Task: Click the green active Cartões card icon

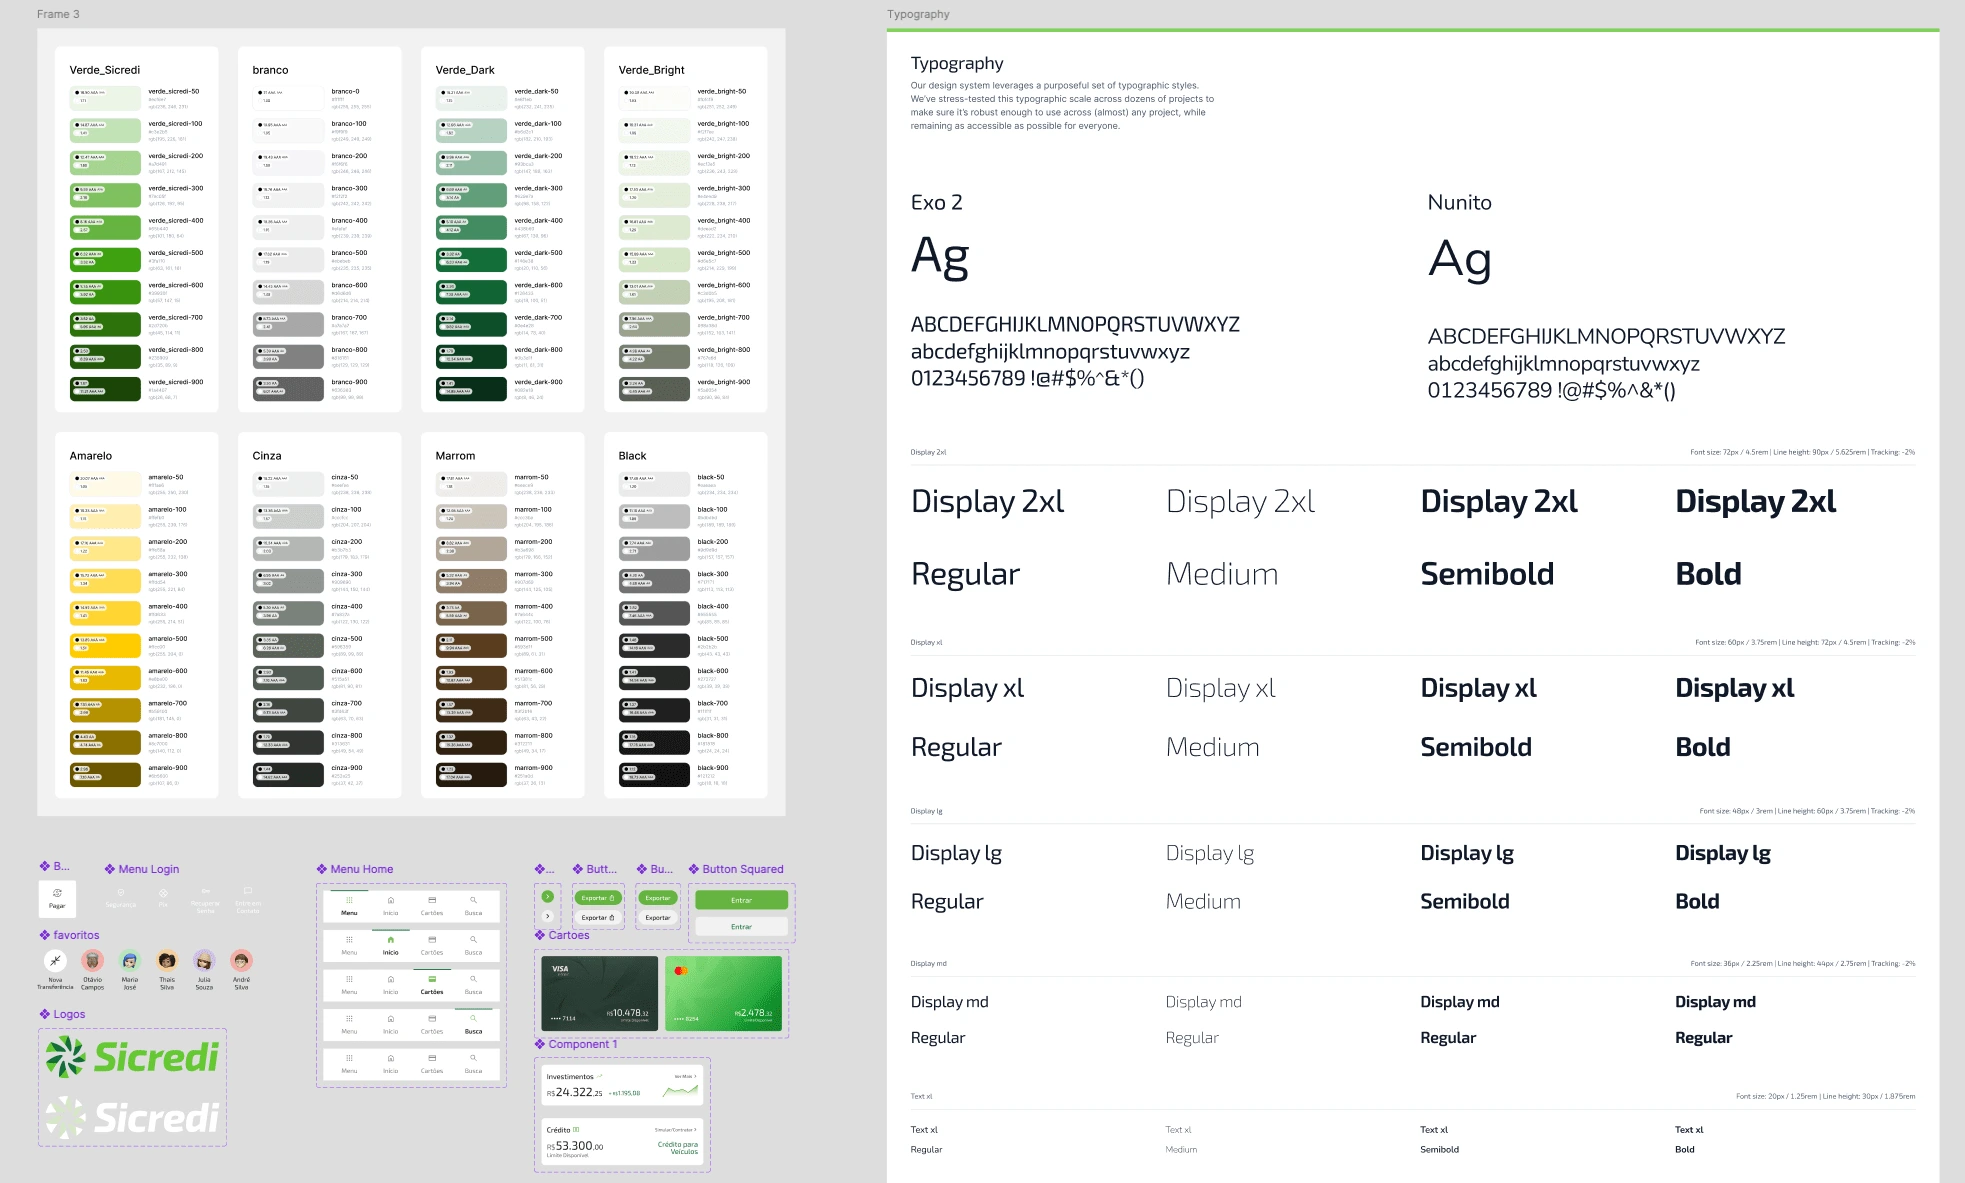Action: (432, 979)
